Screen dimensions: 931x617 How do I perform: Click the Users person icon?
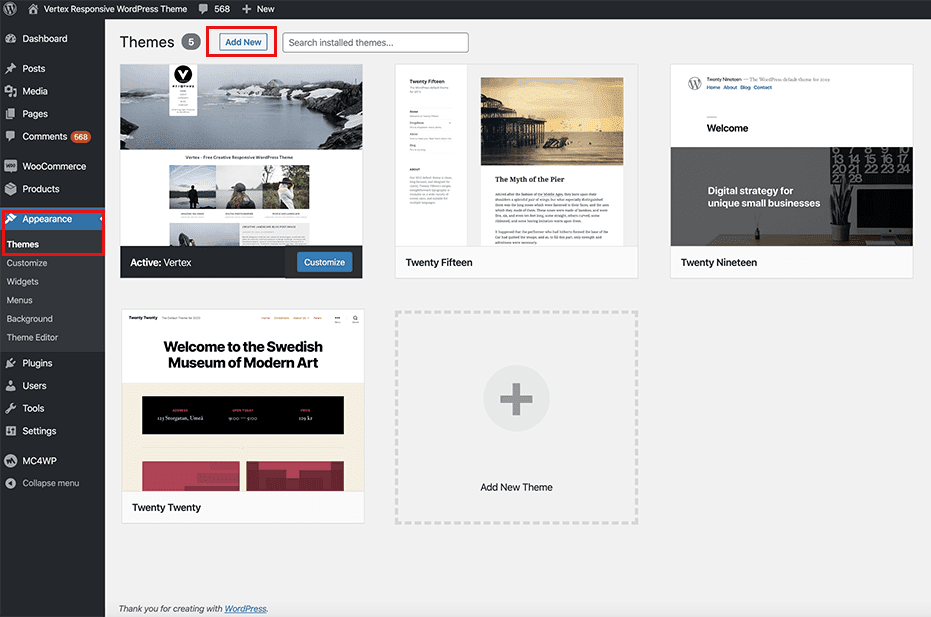[11, 385]
